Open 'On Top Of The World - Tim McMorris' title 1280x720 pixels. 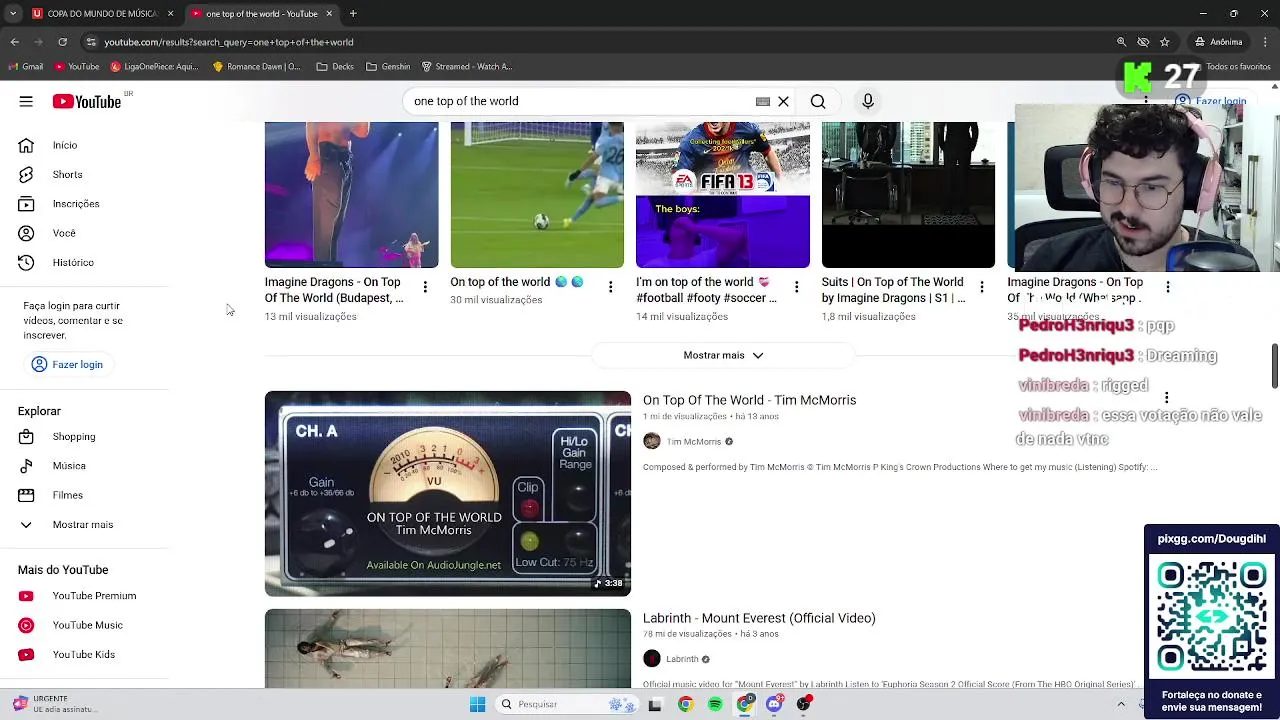[749, 400]
